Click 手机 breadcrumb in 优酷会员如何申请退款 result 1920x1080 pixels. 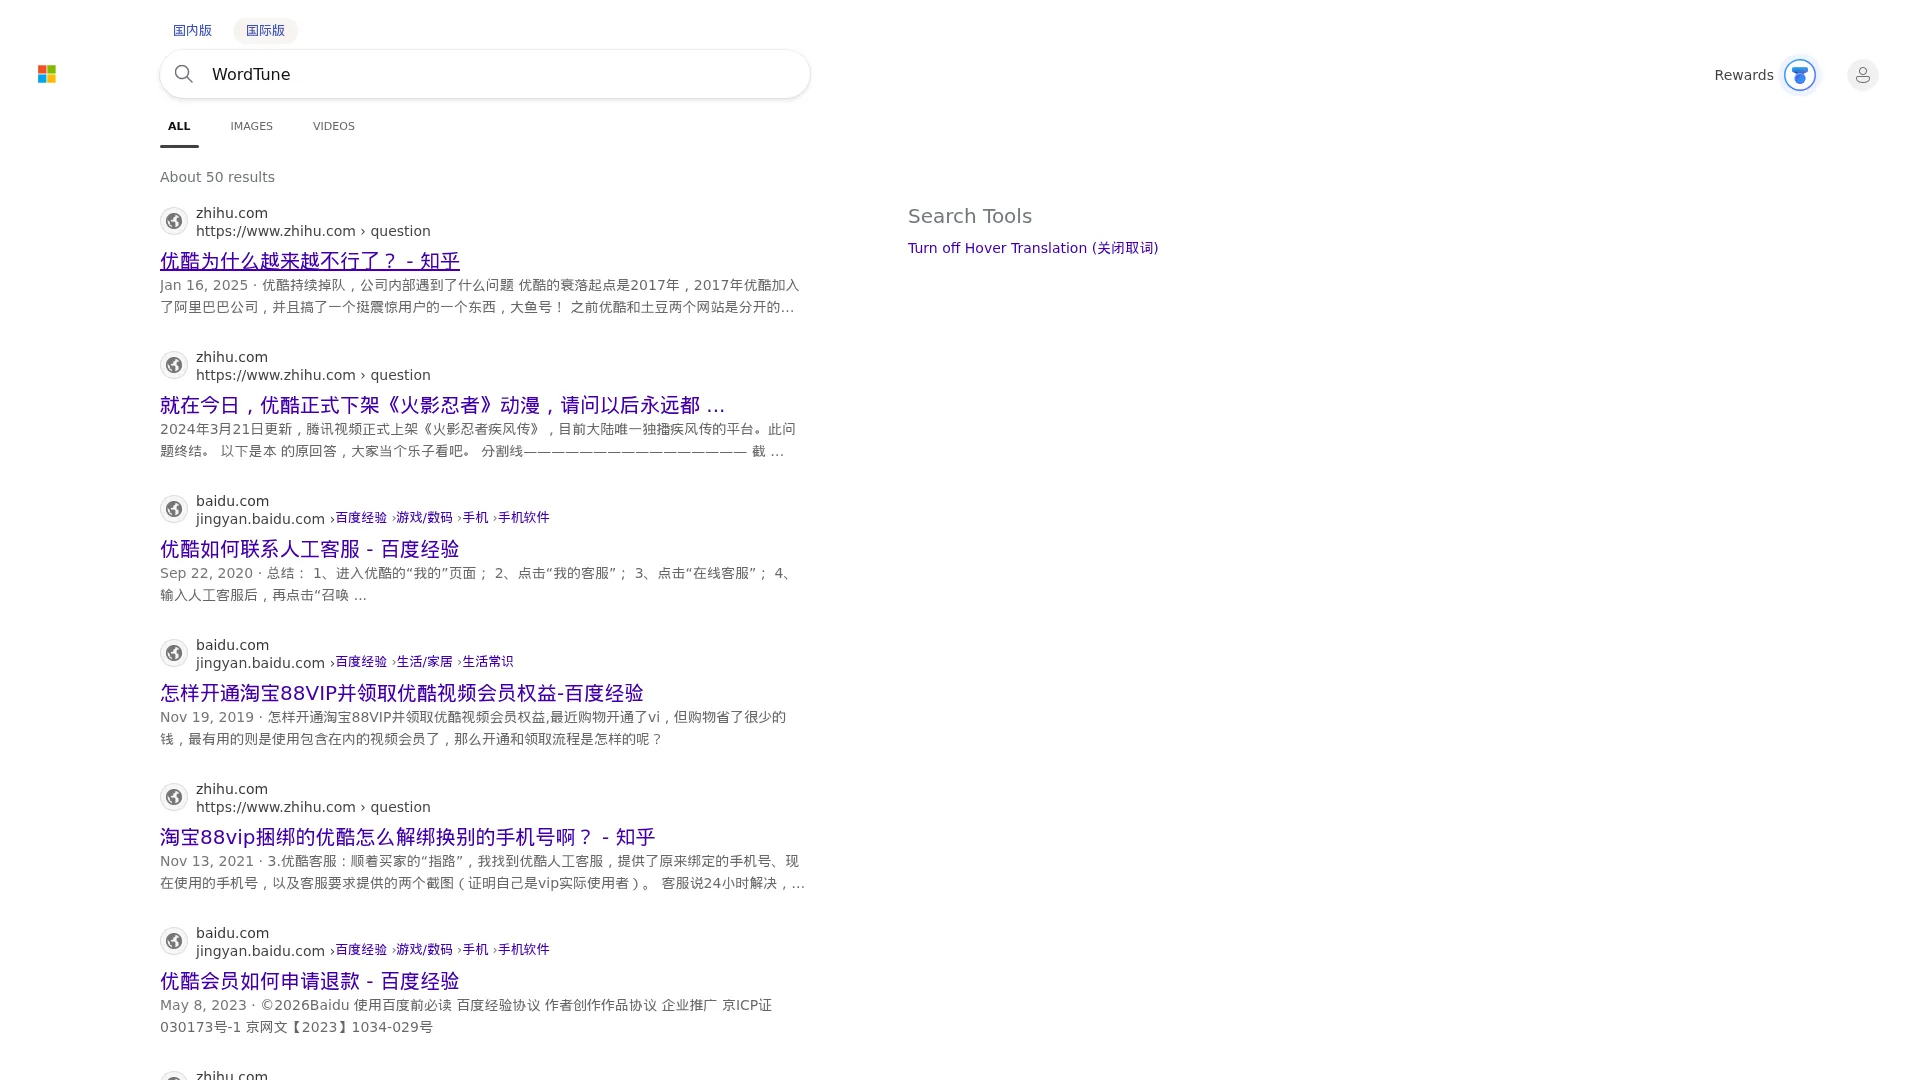tap(475, 950)
